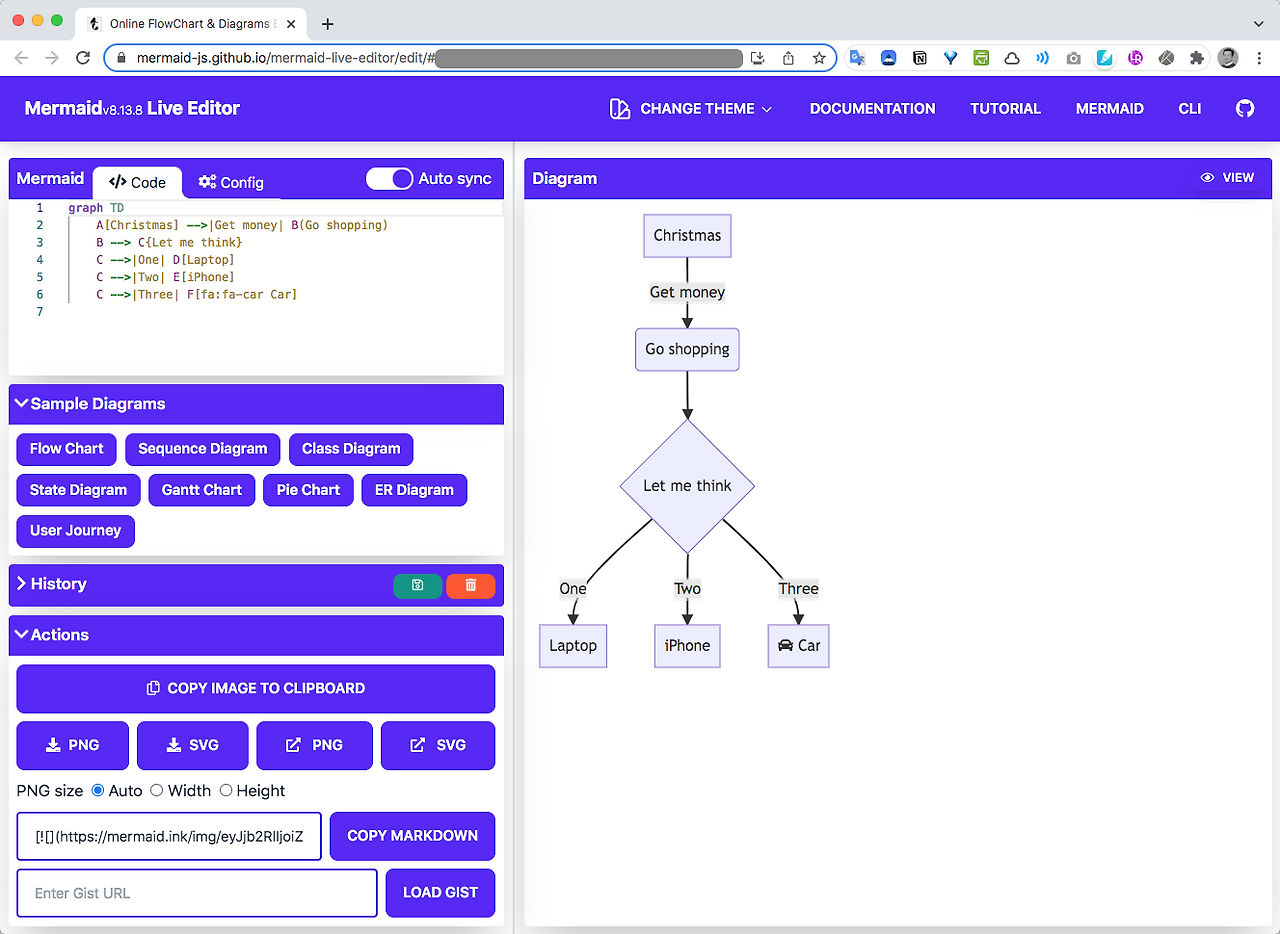Screen dimensions: 1280x934
Task: Click the clipboard icon on Copy Image button
Action: pyautogui.click(x=152, y=688)
